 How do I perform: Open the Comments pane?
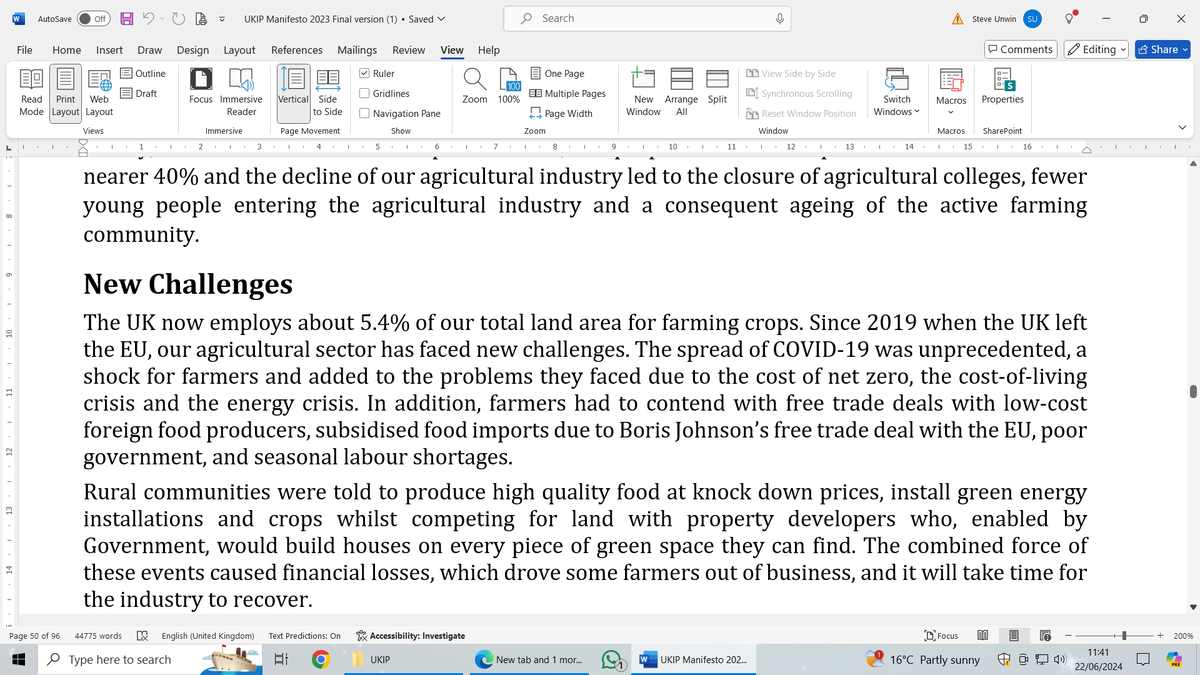pyautogui.click(x=1020, y=49)
